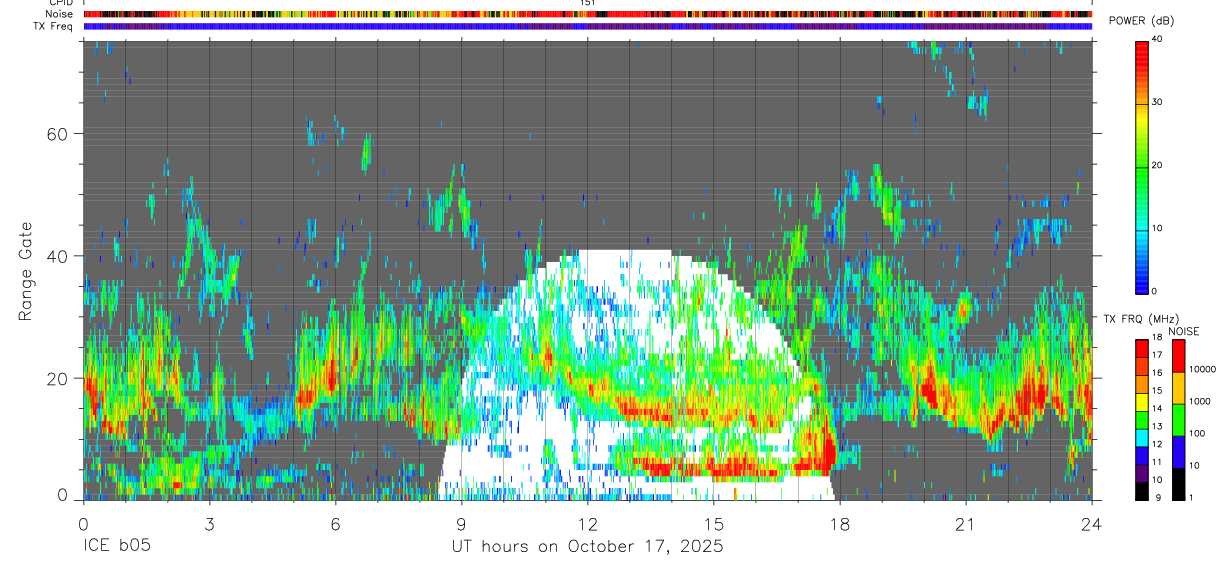The height and width of the screenshot is (567, 1228).
Task: Click the green segment of the NOISE colorbar
Action: pos(1179,419)
